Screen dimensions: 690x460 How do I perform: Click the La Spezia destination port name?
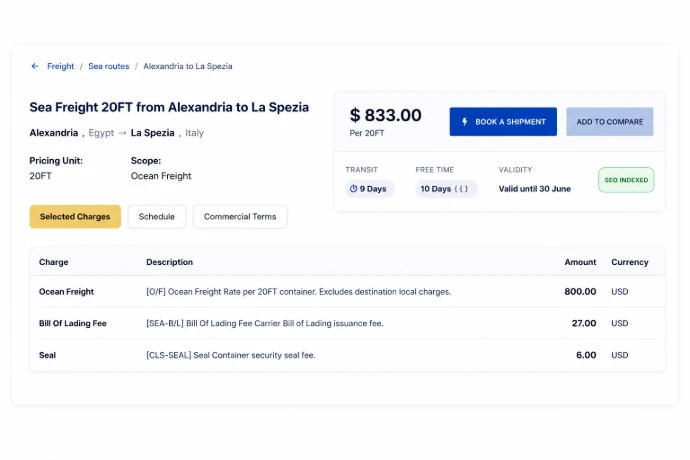tap(153, 133)
